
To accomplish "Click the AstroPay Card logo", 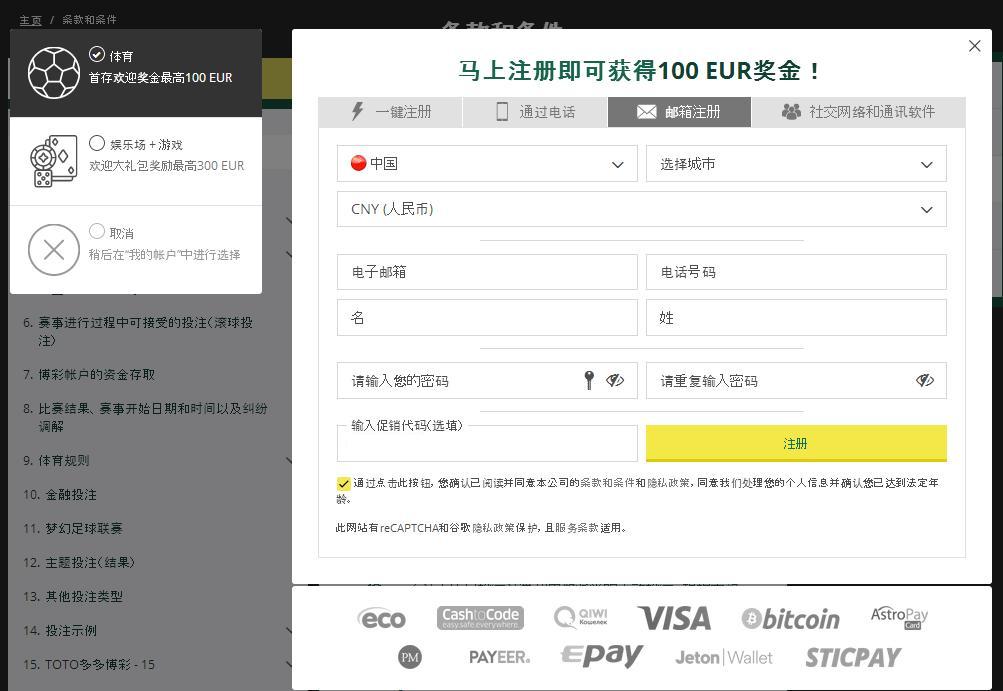I will coord(899,617).
